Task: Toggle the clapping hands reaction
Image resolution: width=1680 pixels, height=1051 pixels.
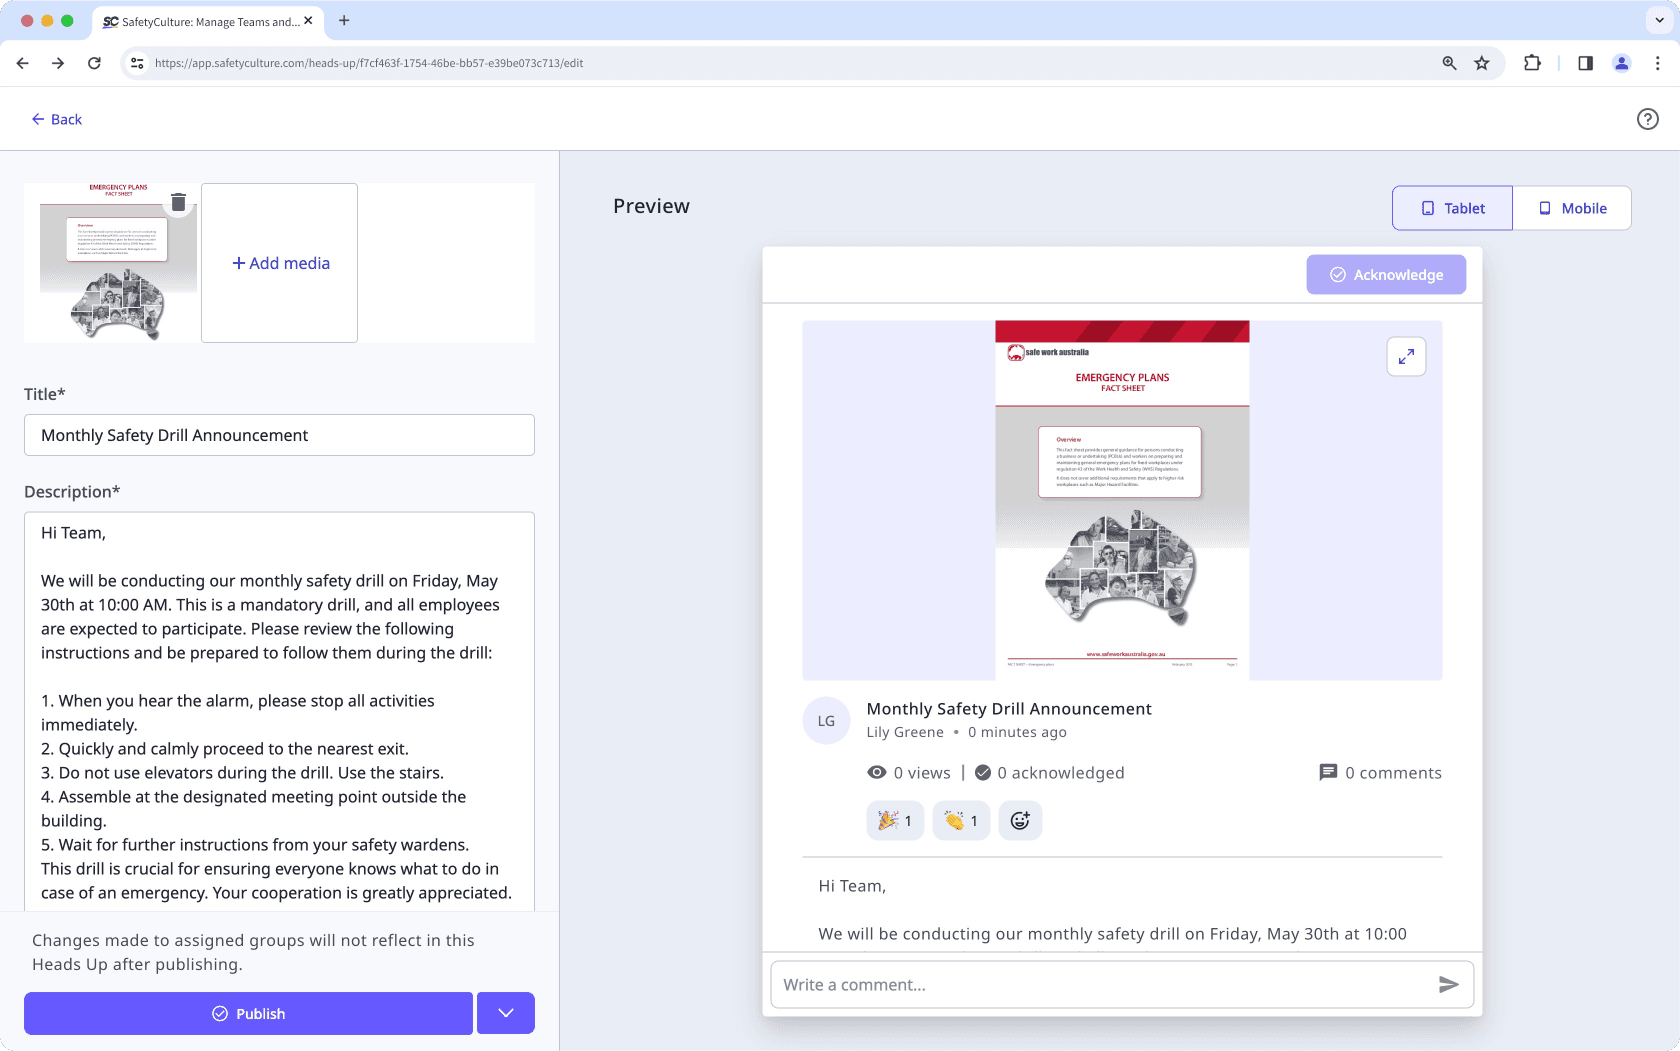Action: tap(960, 820)
